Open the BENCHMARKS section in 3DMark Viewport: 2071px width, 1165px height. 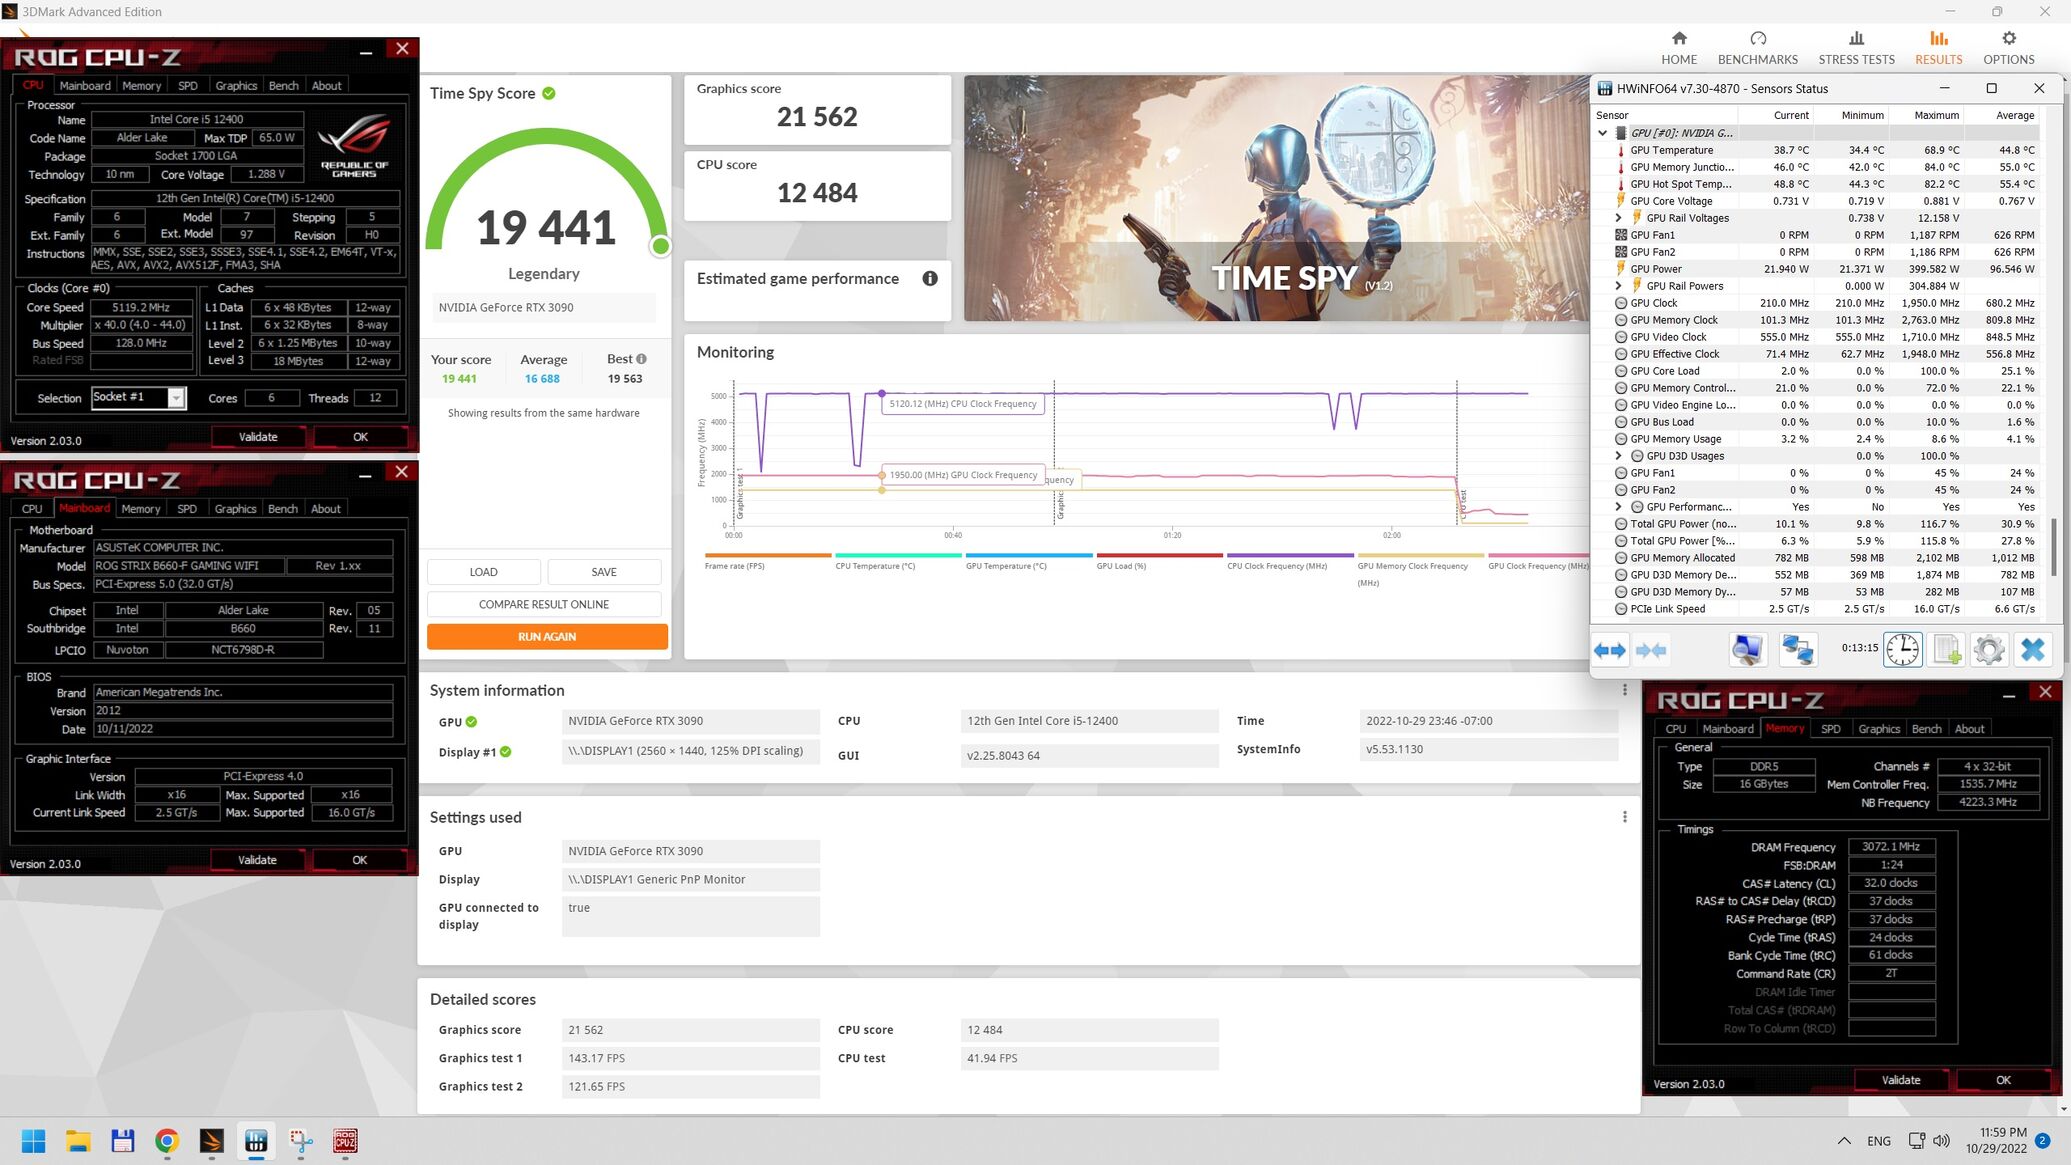click(1757, 47)
